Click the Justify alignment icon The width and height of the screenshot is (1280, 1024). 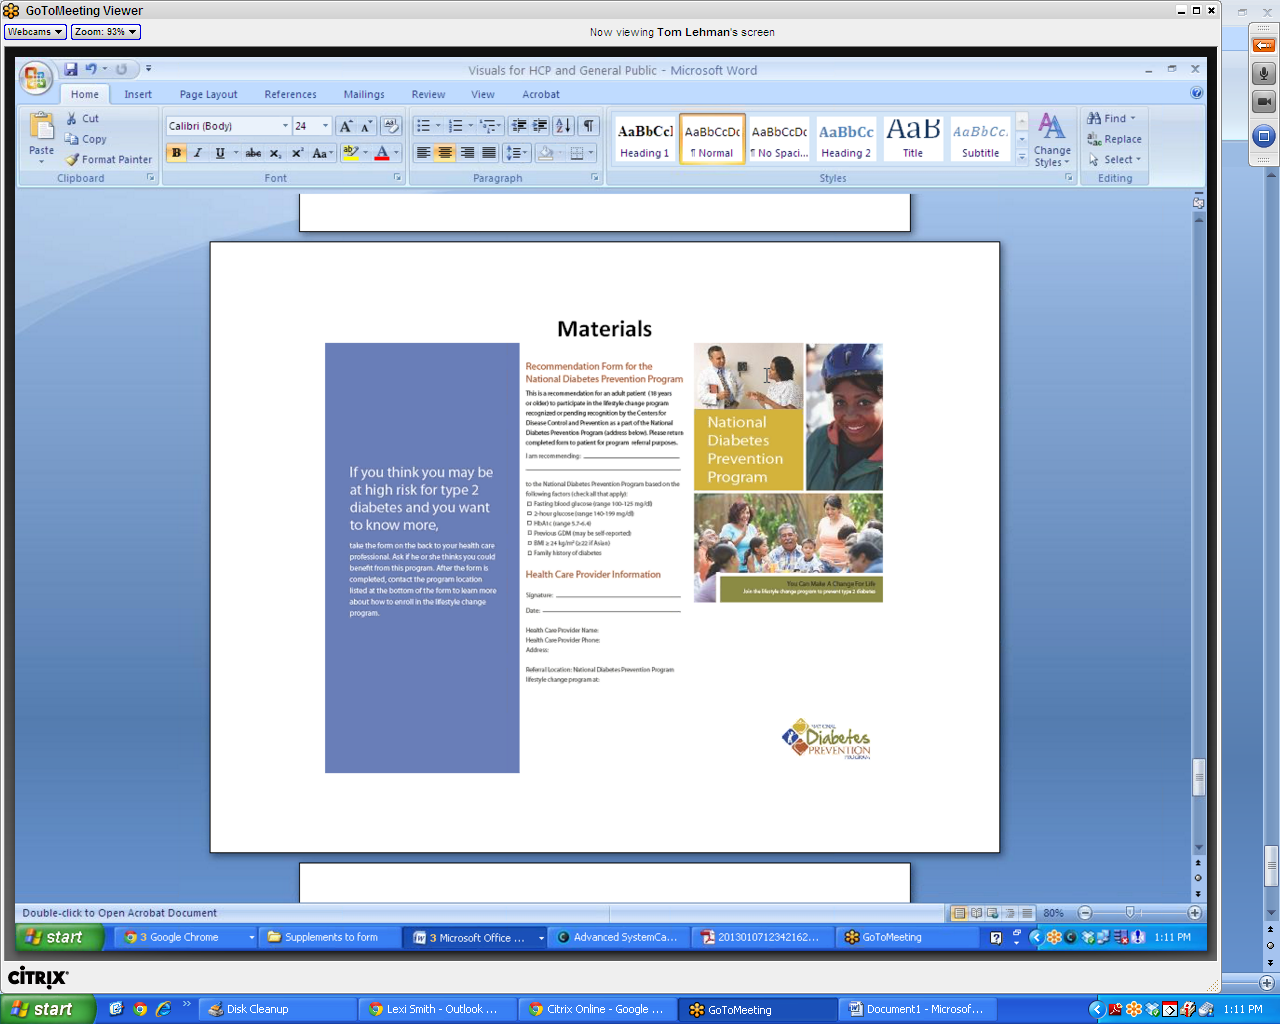(x=489, y=153)
